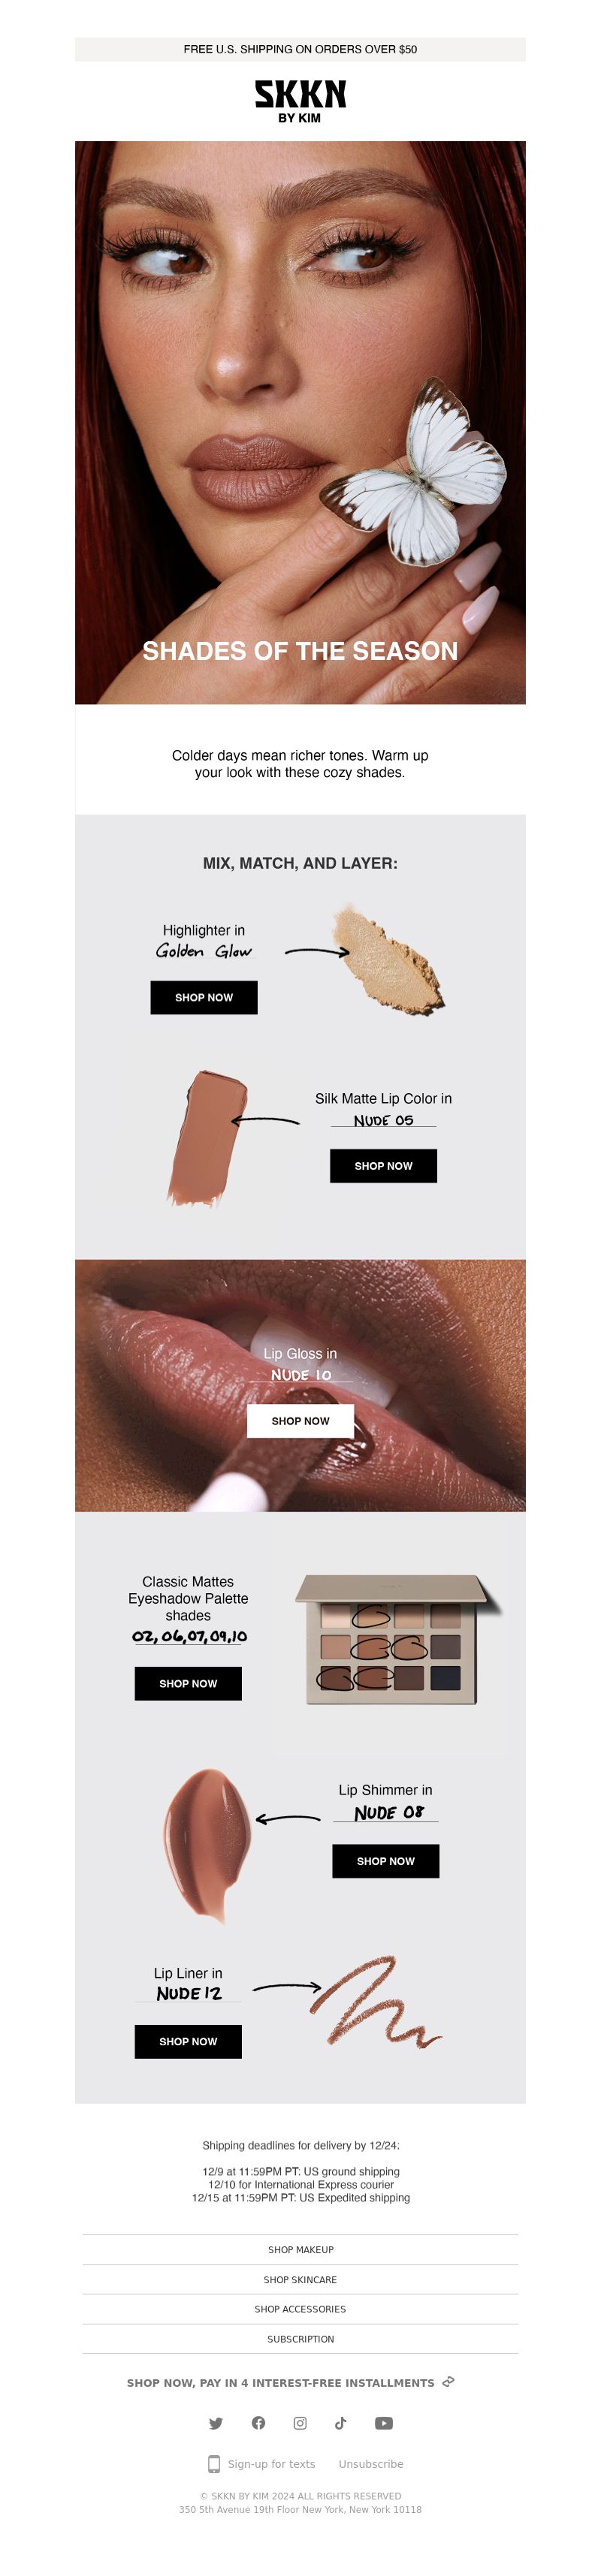The height and width of the screenshot is (2576, 601).
Task: Shop the Classic Mattes Eyeshadow Palette
Action: [188, 1683]
